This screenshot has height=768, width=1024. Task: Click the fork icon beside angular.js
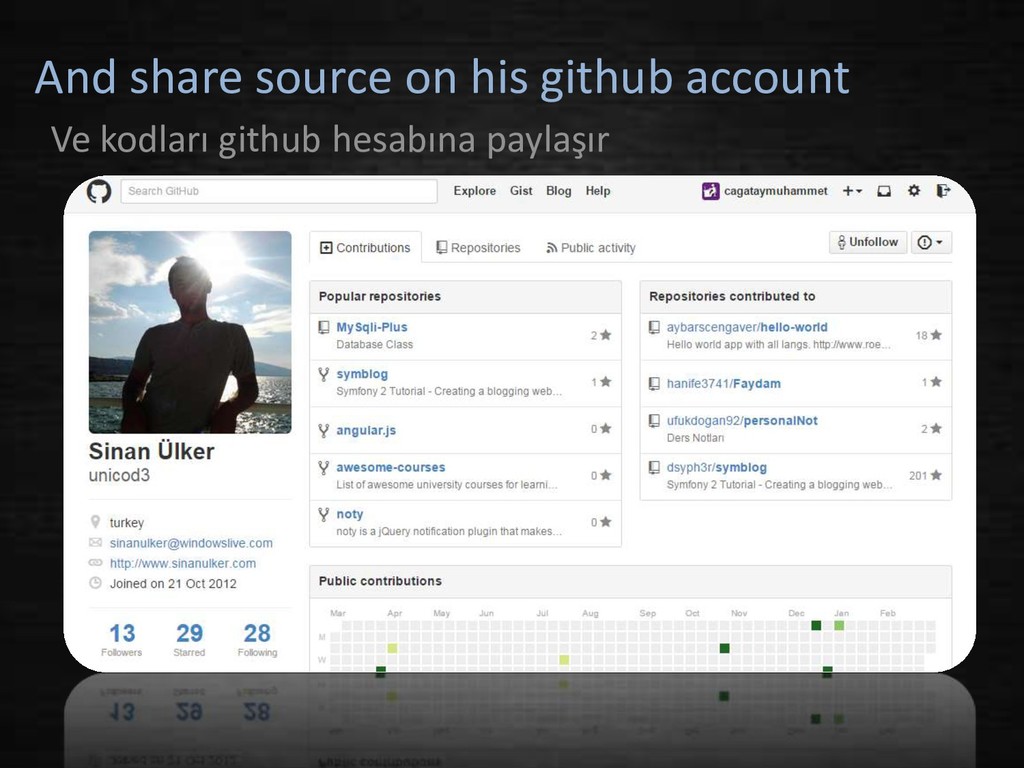pyautogui.click(x=323, y=430)
